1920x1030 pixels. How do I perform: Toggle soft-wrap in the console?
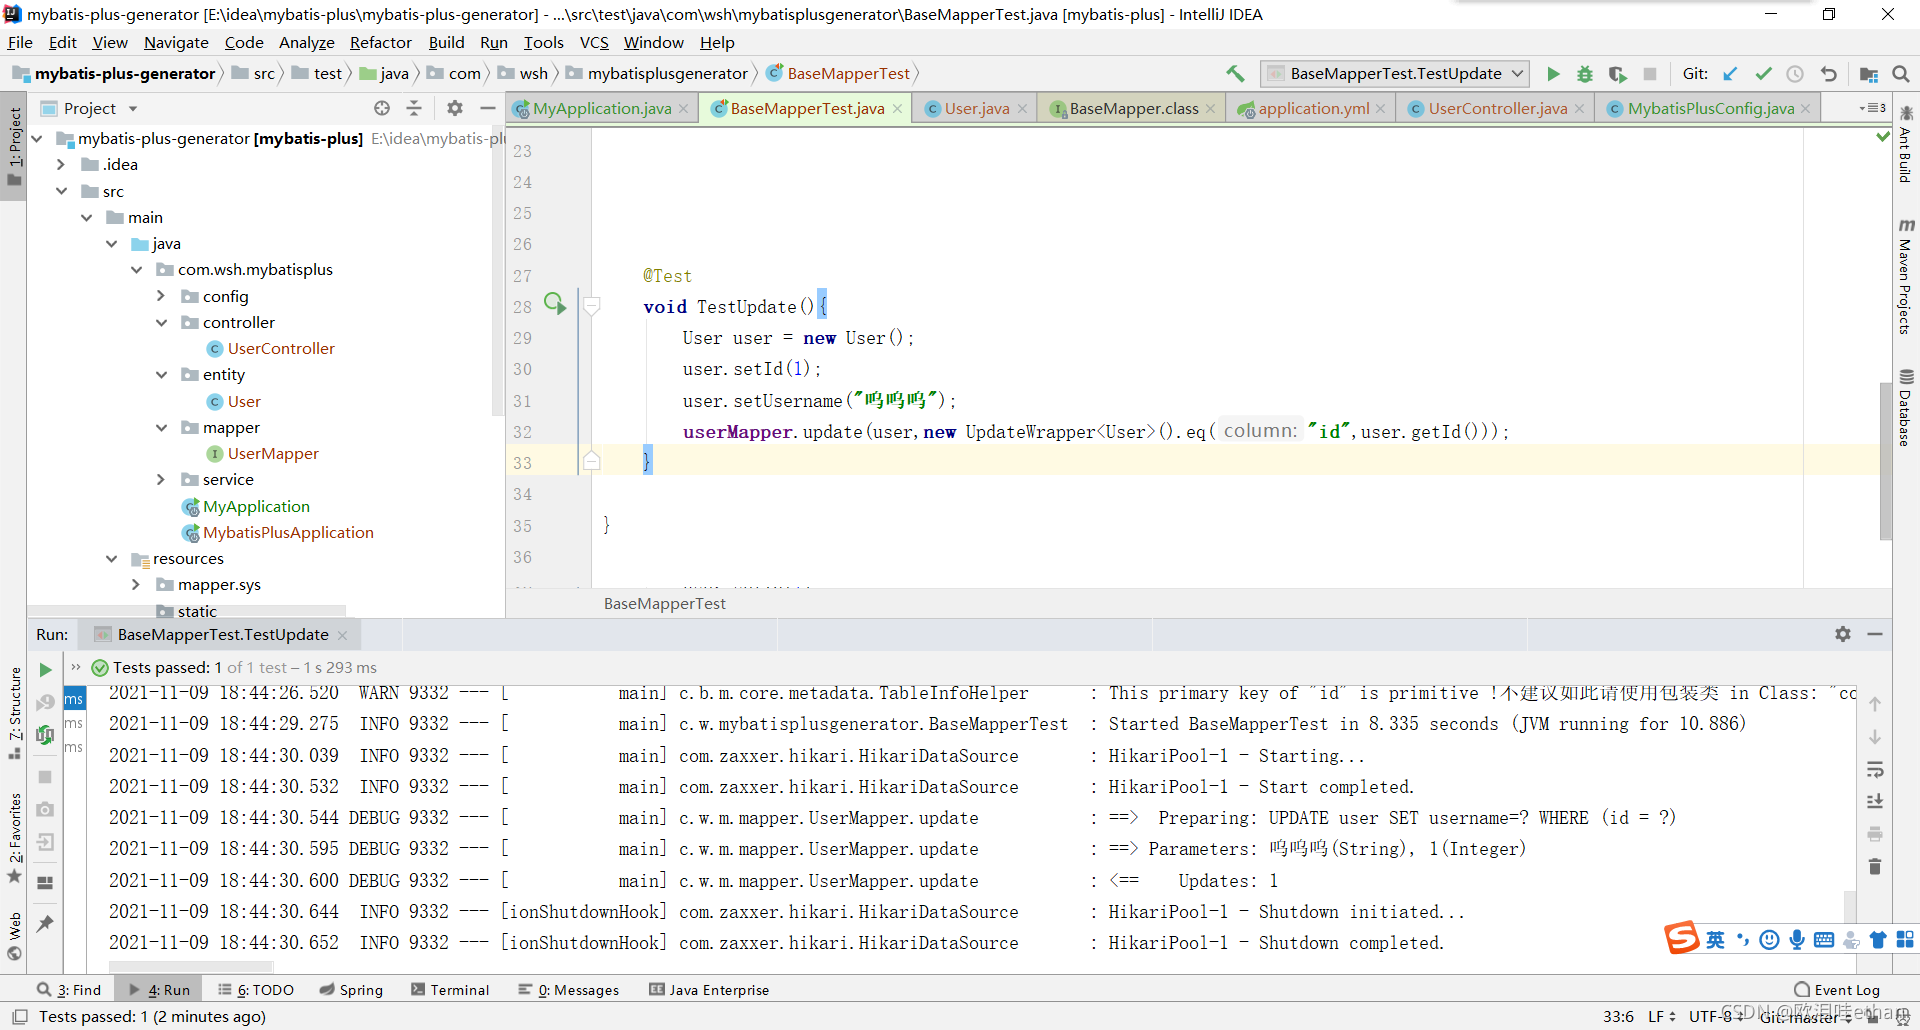click(1875, 769)
